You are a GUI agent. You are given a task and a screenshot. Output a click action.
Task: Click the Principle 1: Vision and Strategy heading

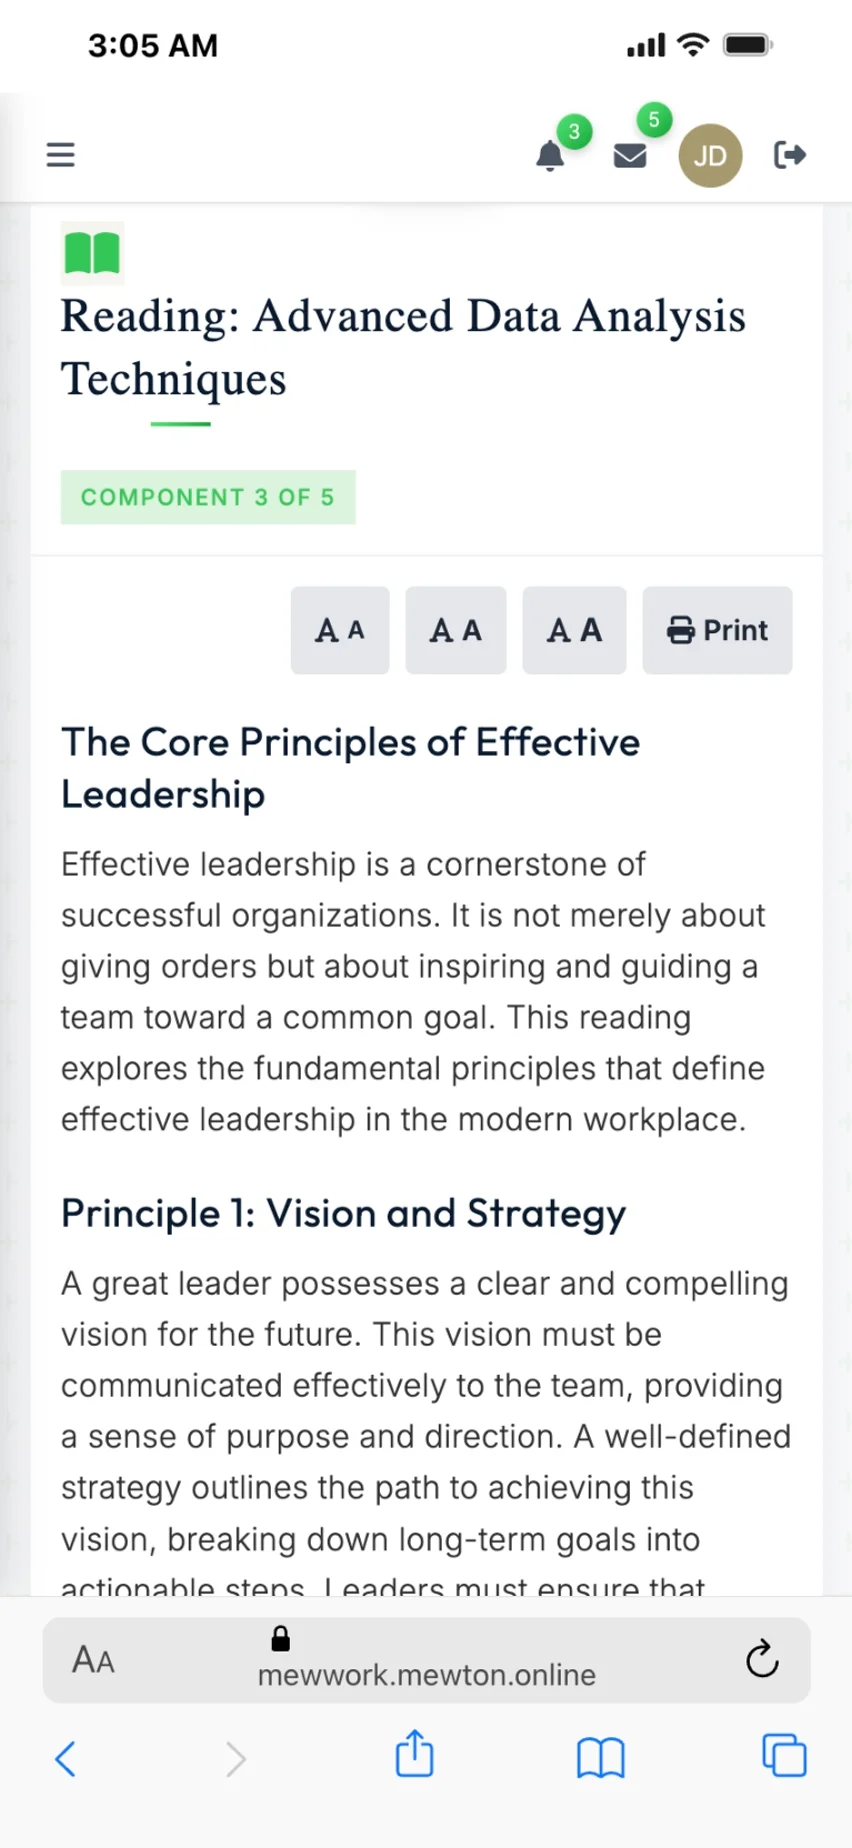click(343, 1213)
